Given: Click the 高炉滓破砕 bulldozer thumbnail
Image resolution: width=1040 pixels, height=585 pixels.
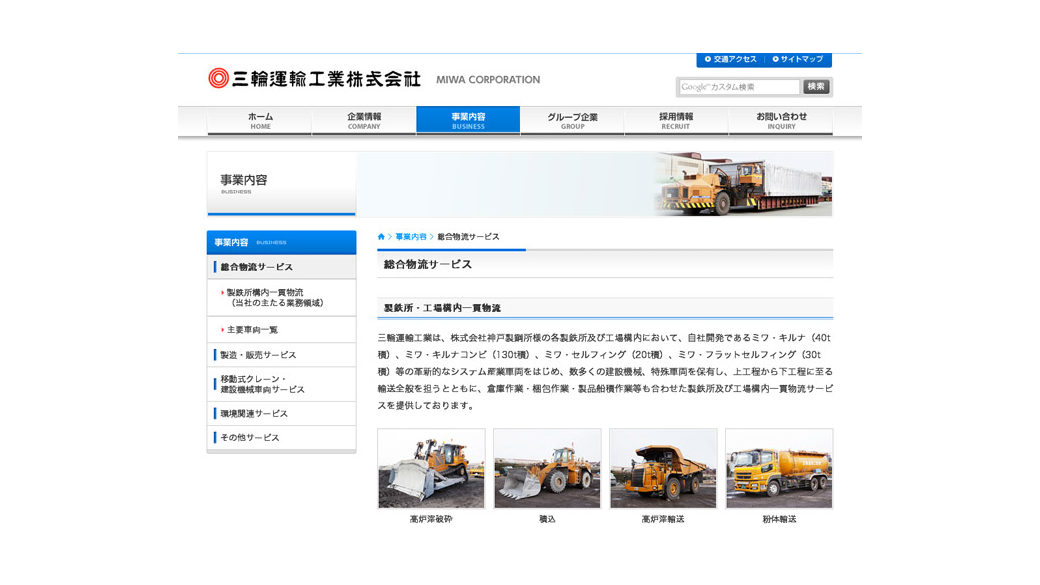Looking at the screenshot, I should [x=431, y=469].
